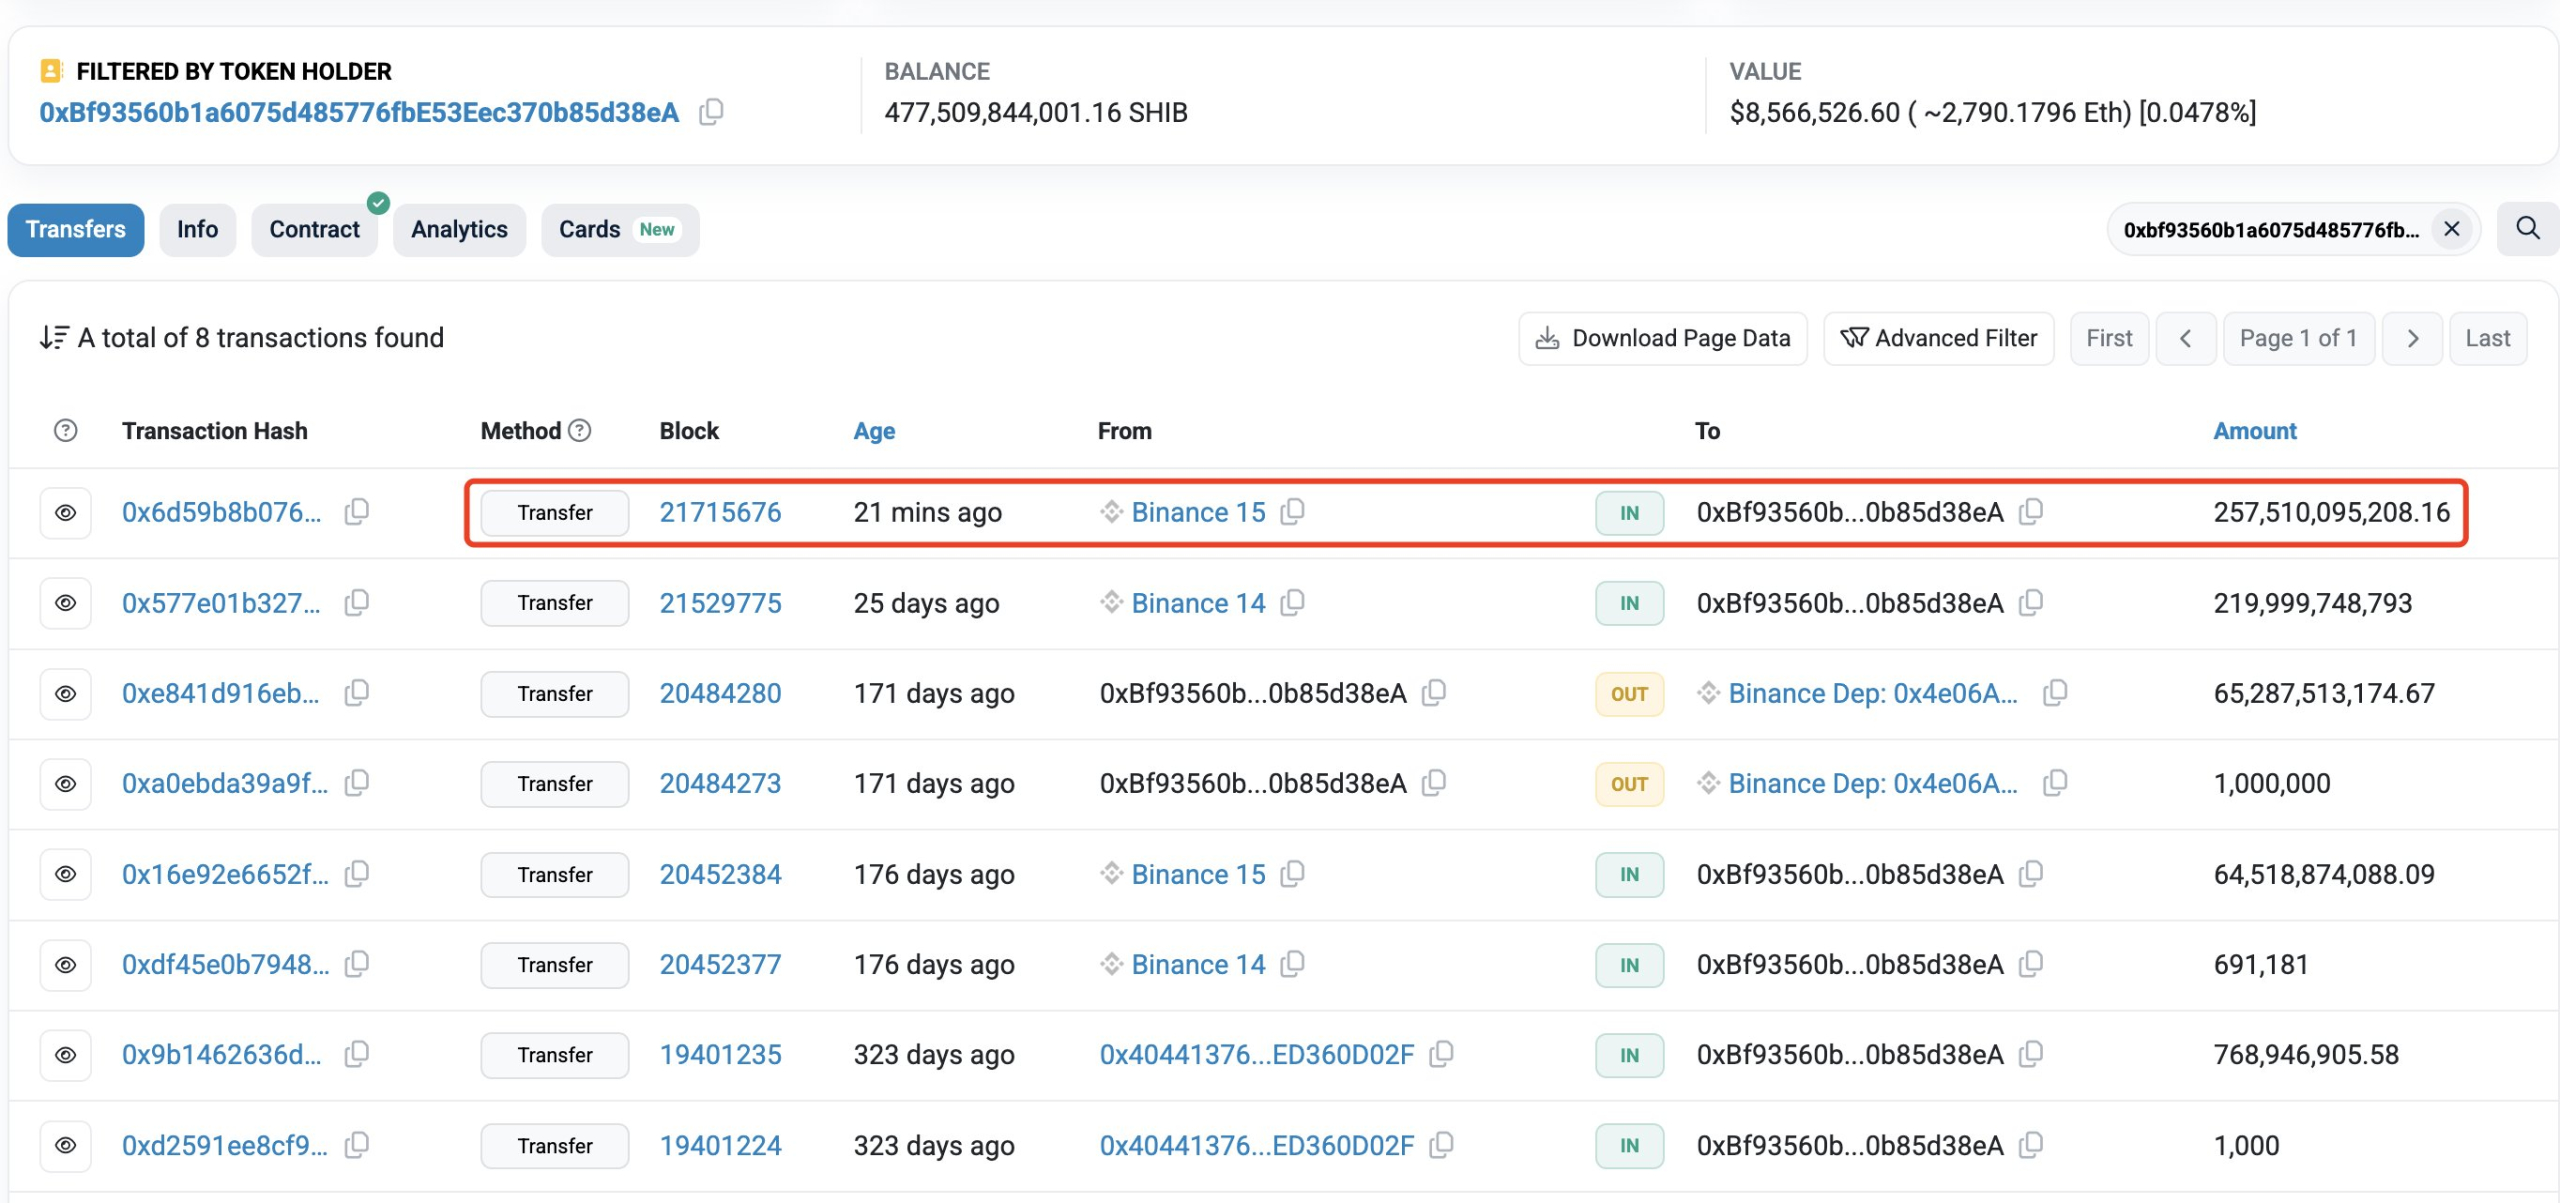Copy Binance 14 address in block 20452377 row
The height and width of the screenshot is (1203, 2560).
point(1293,964)
